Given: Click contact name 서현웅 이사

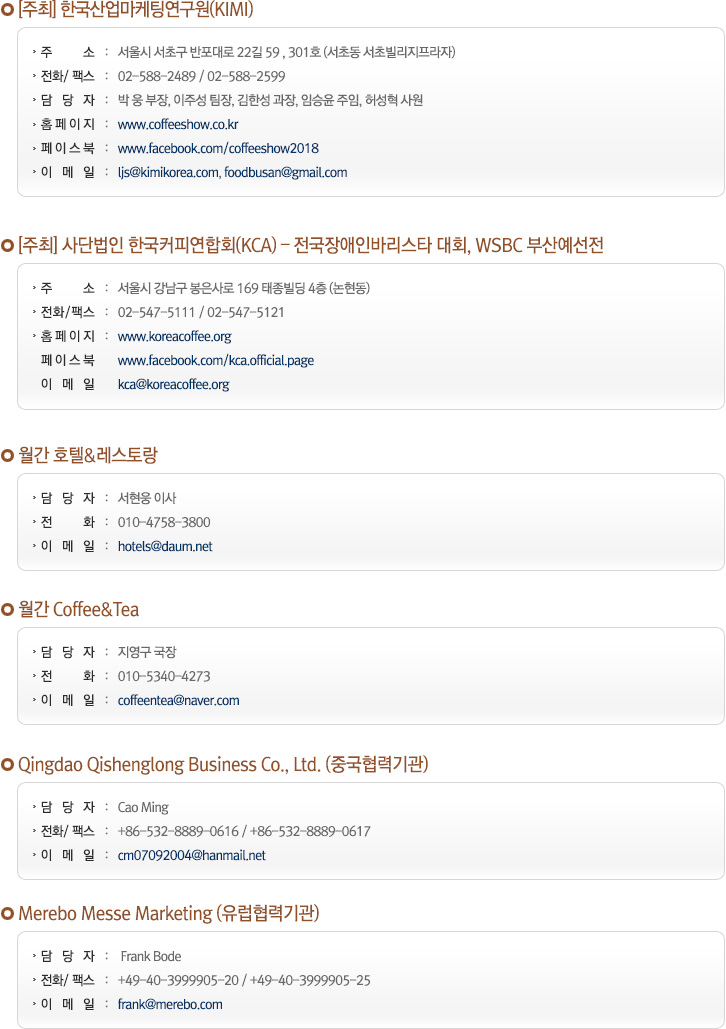Looking at the screenshot, I should click(147, 498).
